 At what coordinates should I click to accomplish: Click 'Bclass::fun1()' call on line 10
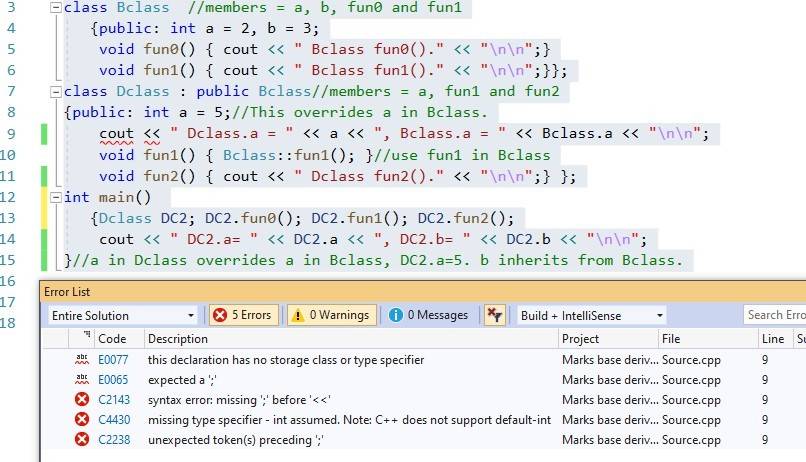(x=288, y=155)
